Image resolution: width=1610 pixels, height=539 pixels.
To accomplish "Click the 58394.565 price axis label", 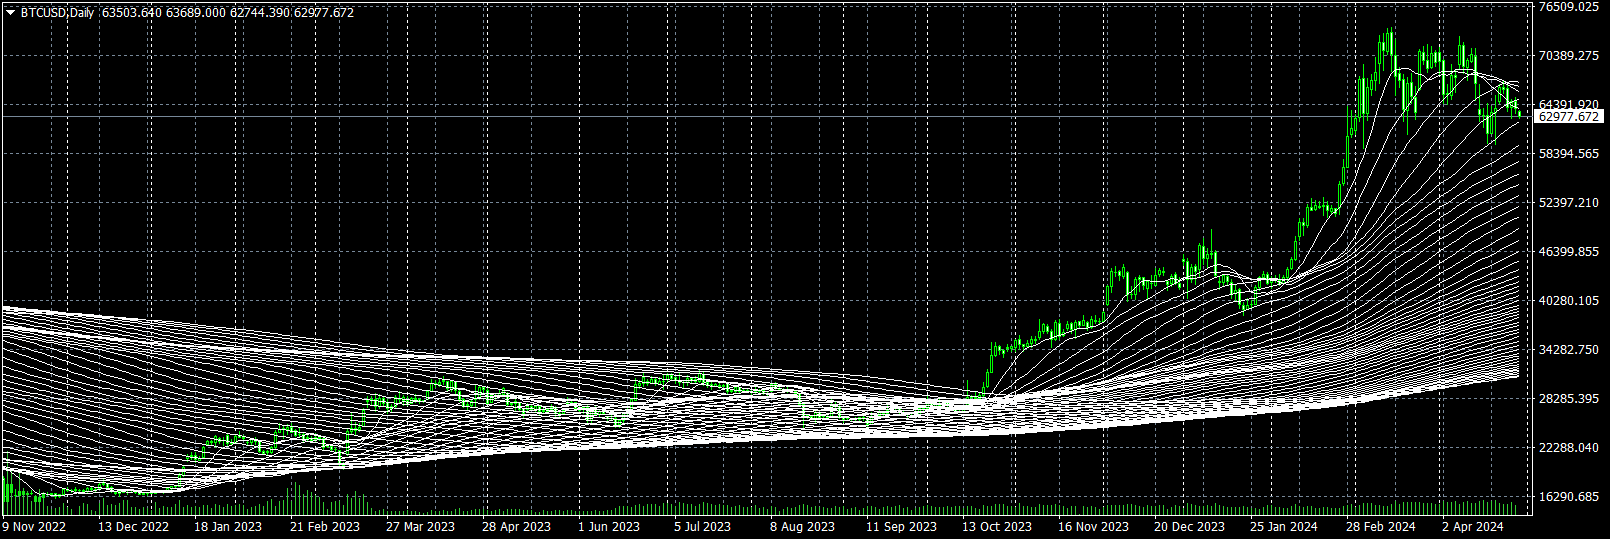I will click(1569, 154).
